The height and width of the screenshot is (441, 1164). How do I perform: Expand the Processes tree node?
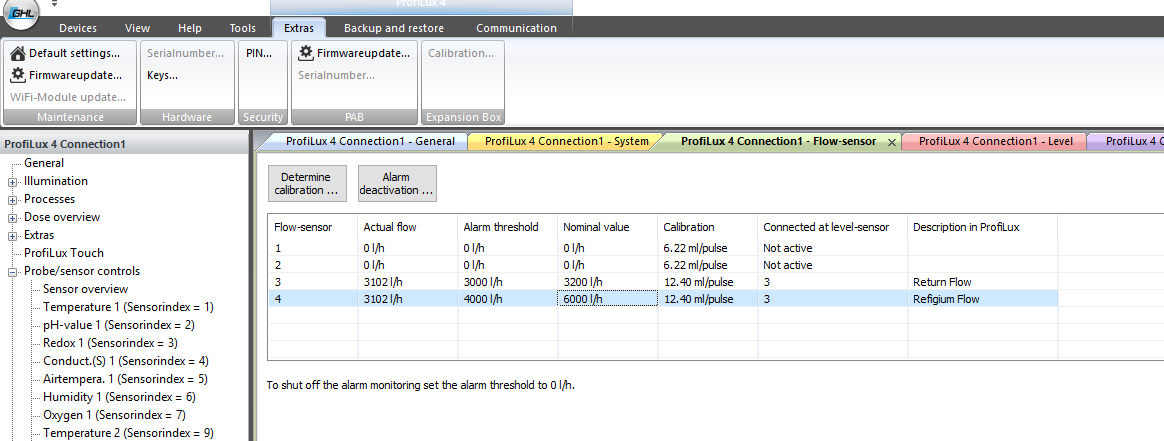tap(13, 200)
